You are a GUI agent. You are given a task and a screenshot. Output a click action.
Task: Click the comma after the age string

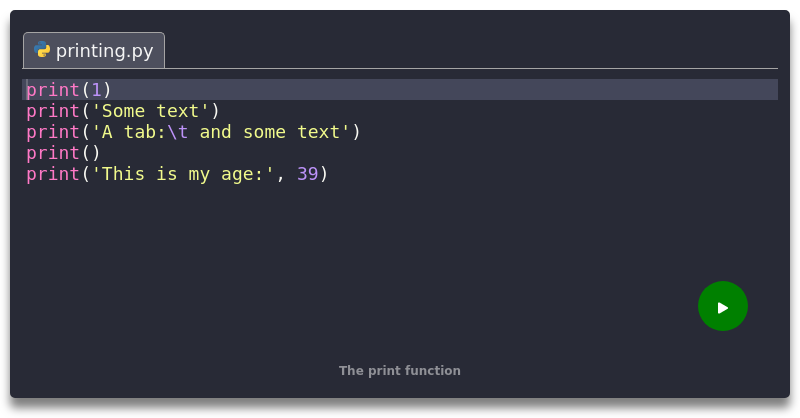281,174
